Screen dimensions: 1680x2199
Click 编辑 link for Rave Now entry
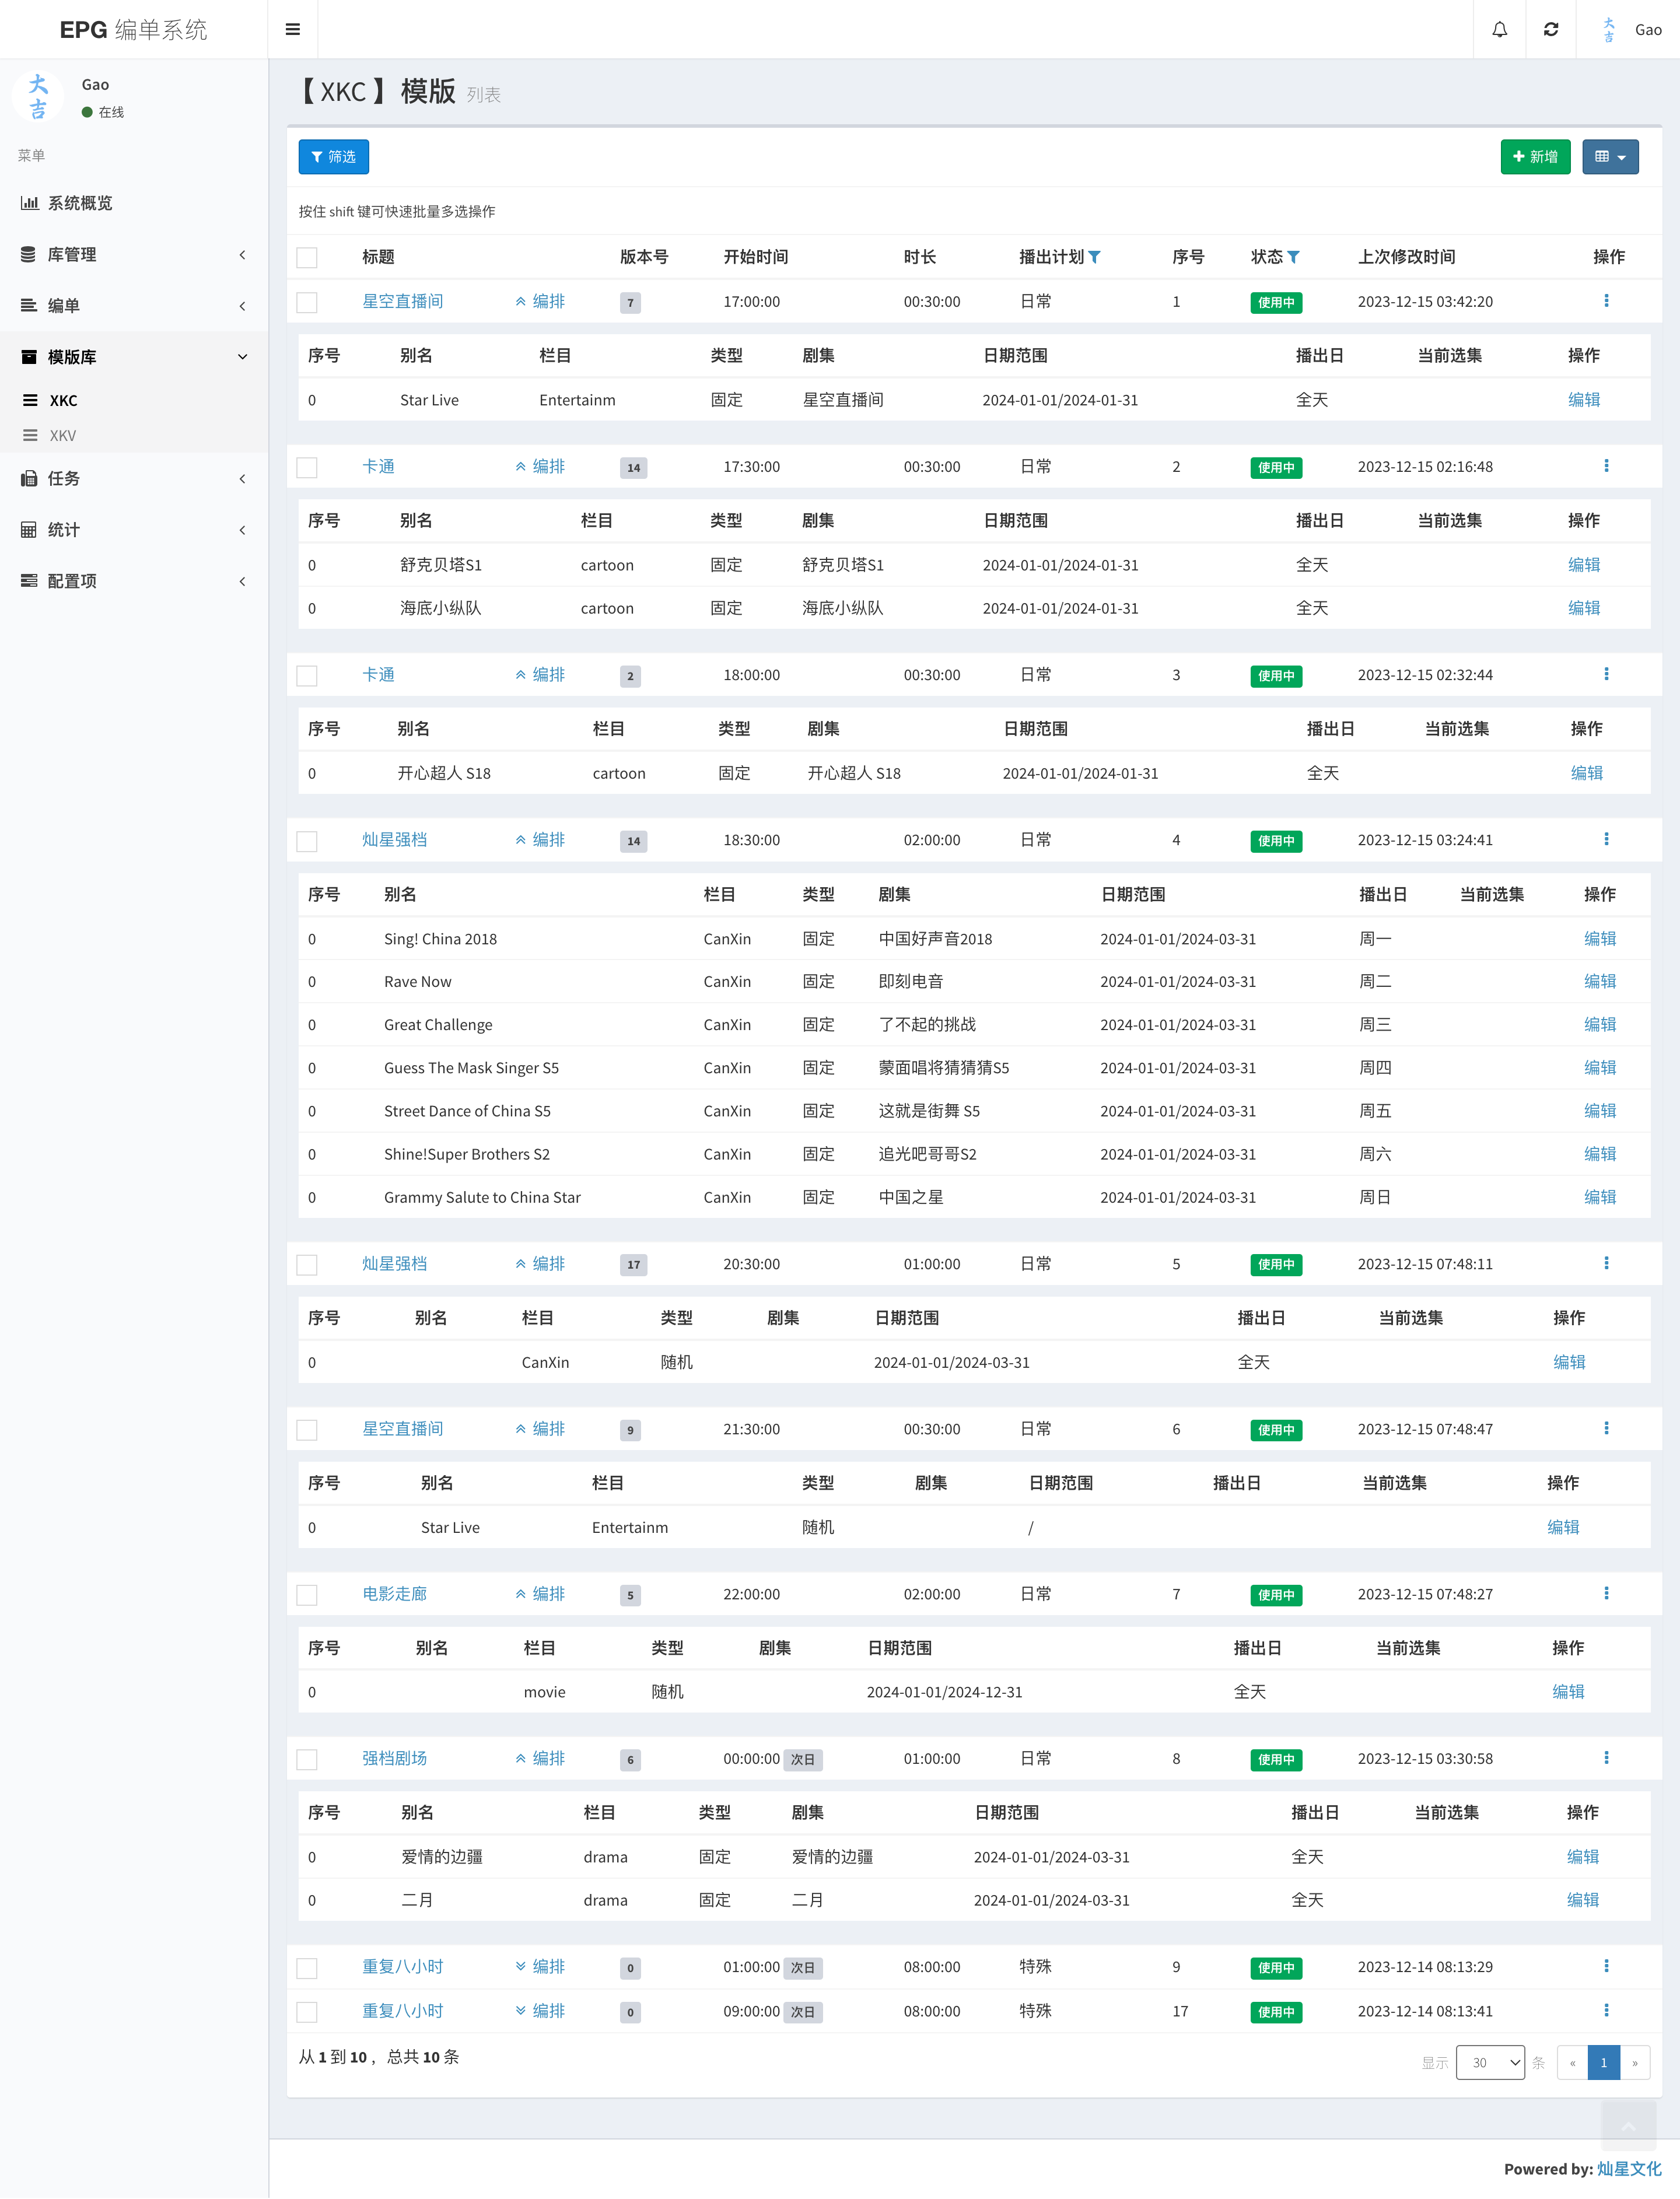click(x=1599, y=981)
